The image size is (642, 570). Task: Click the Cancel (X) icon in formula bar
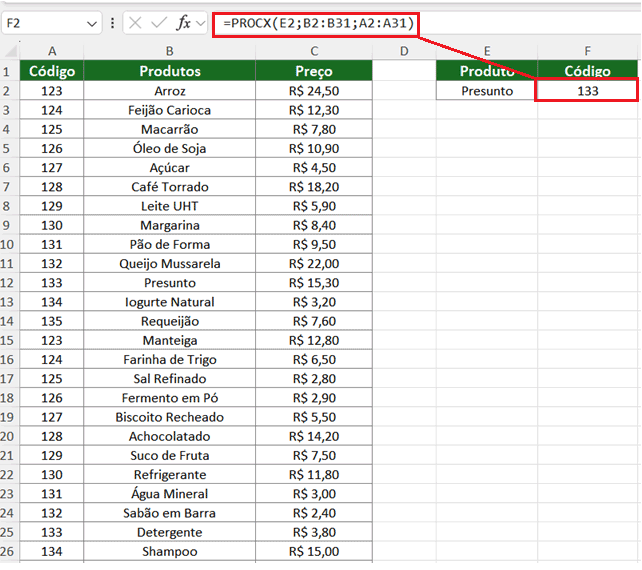(135, 22)
